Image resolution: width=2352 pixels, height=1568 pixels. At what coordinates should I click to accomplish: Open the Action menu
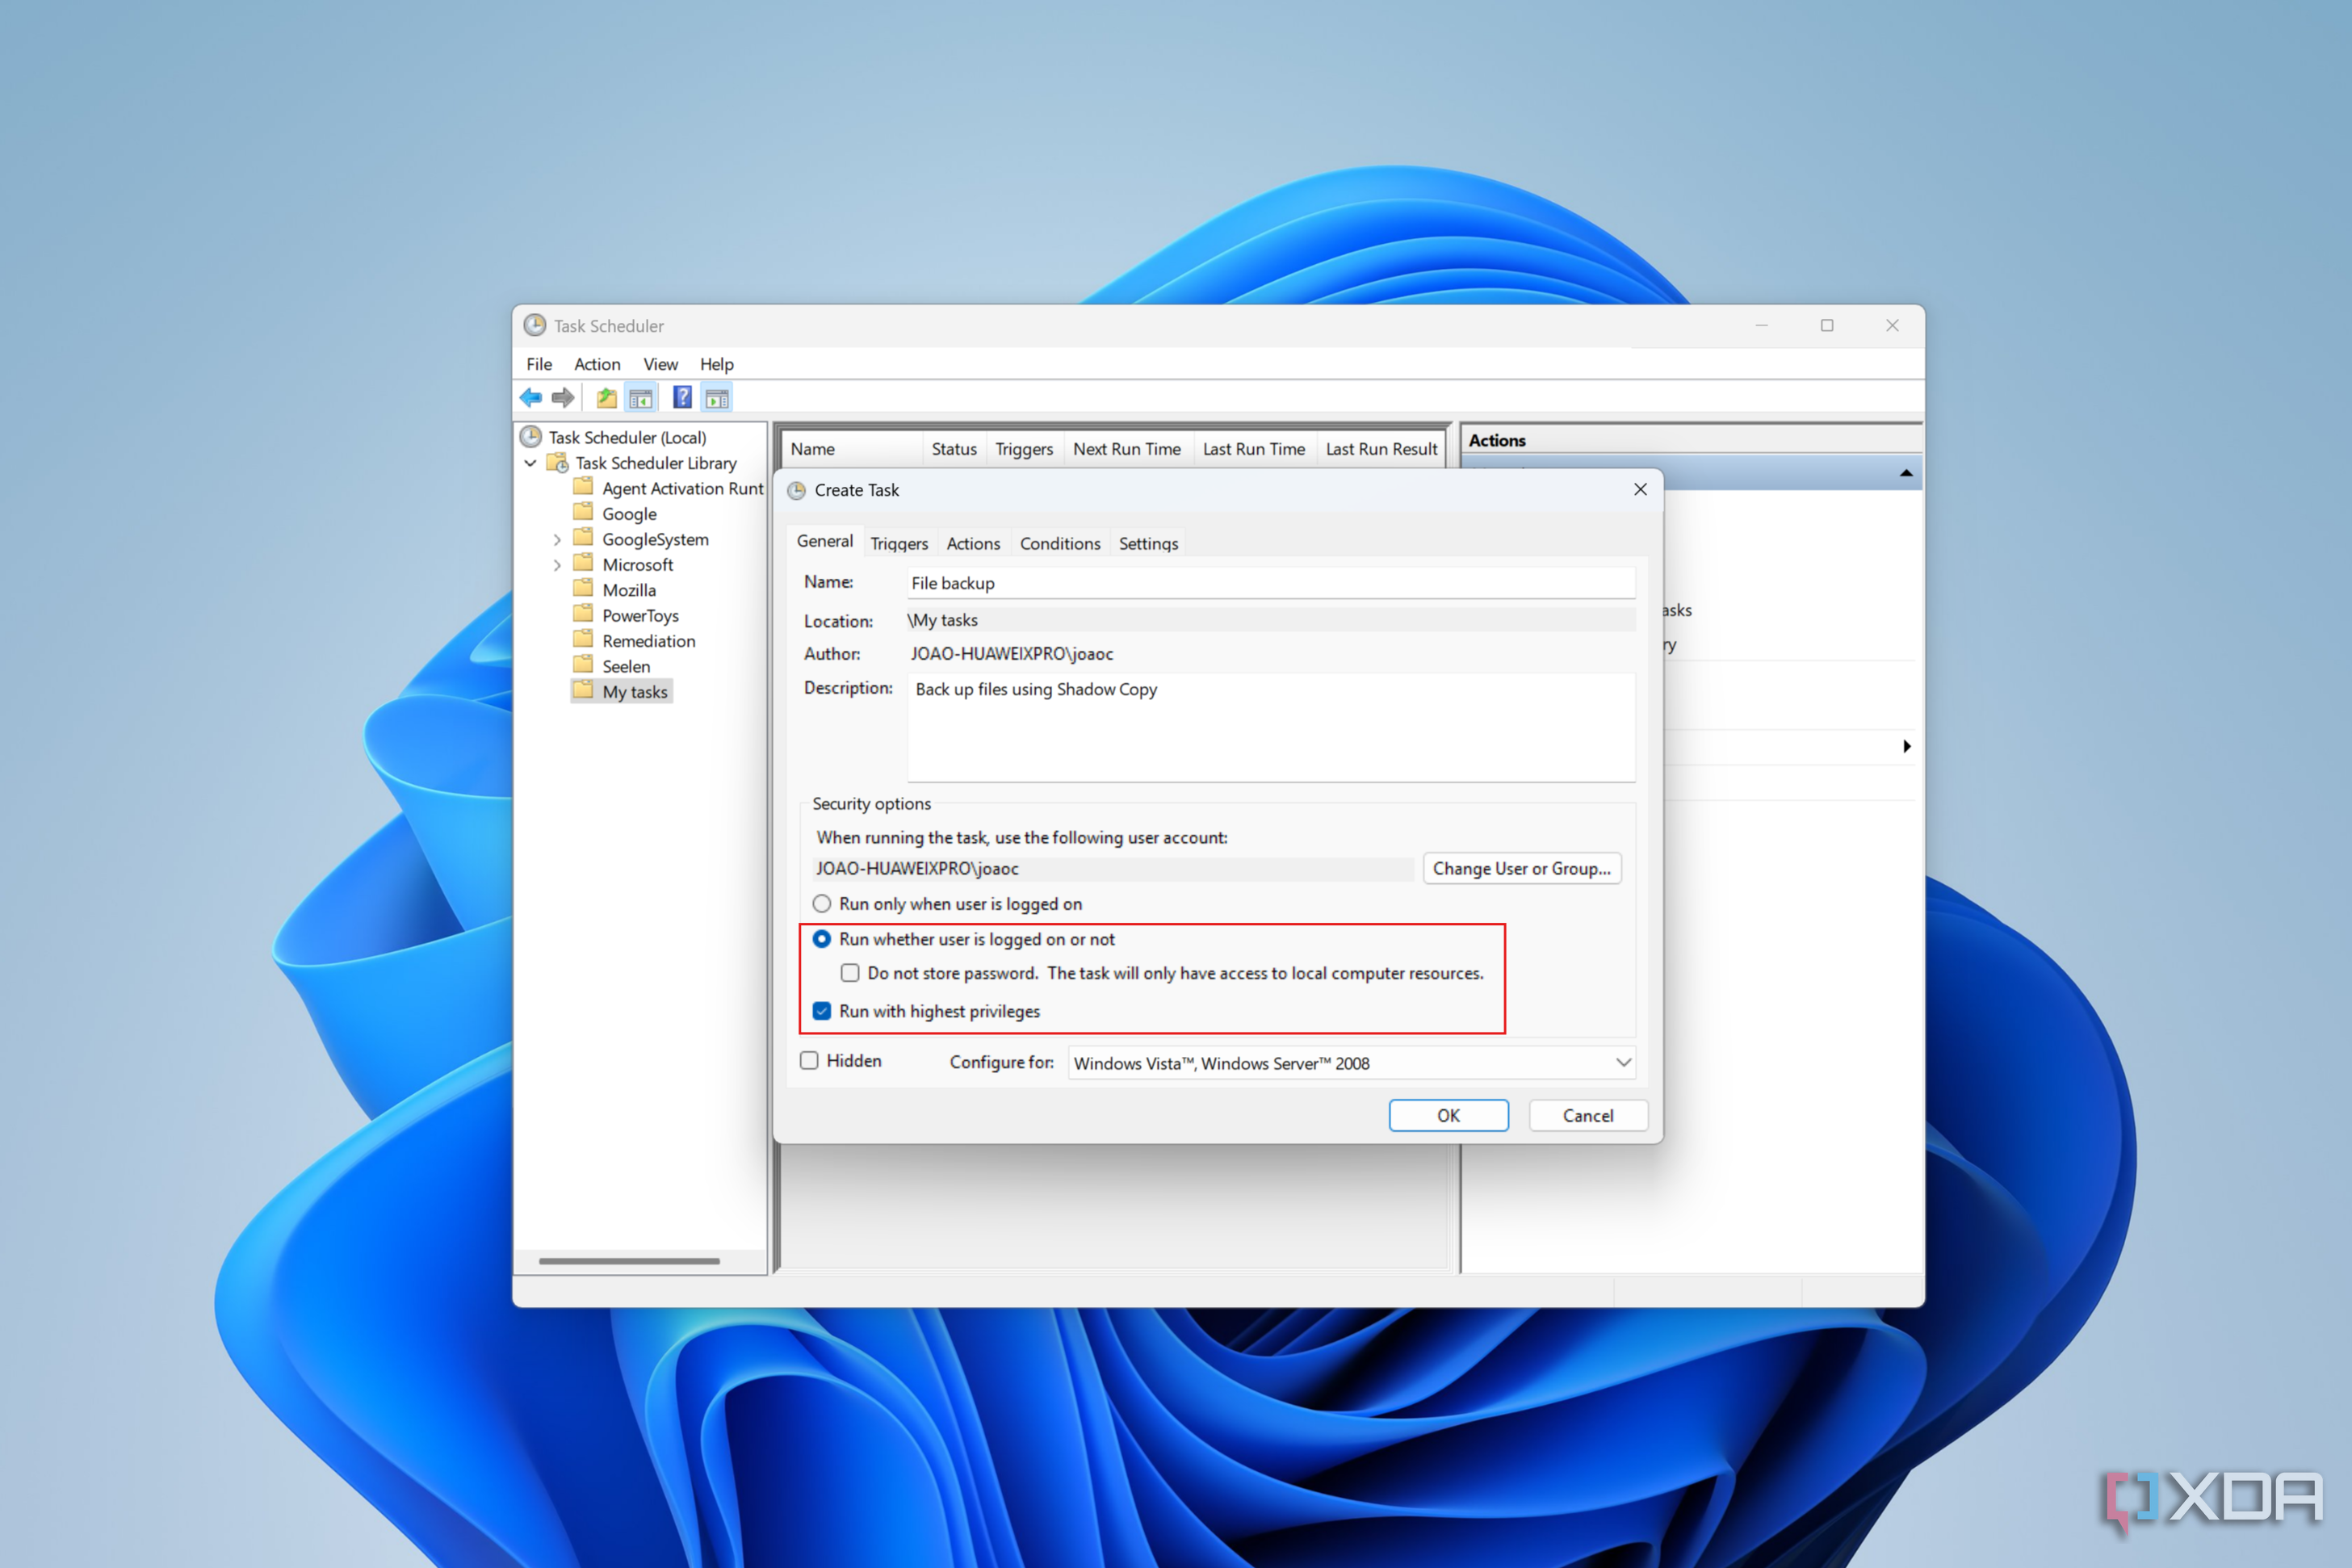597,364
